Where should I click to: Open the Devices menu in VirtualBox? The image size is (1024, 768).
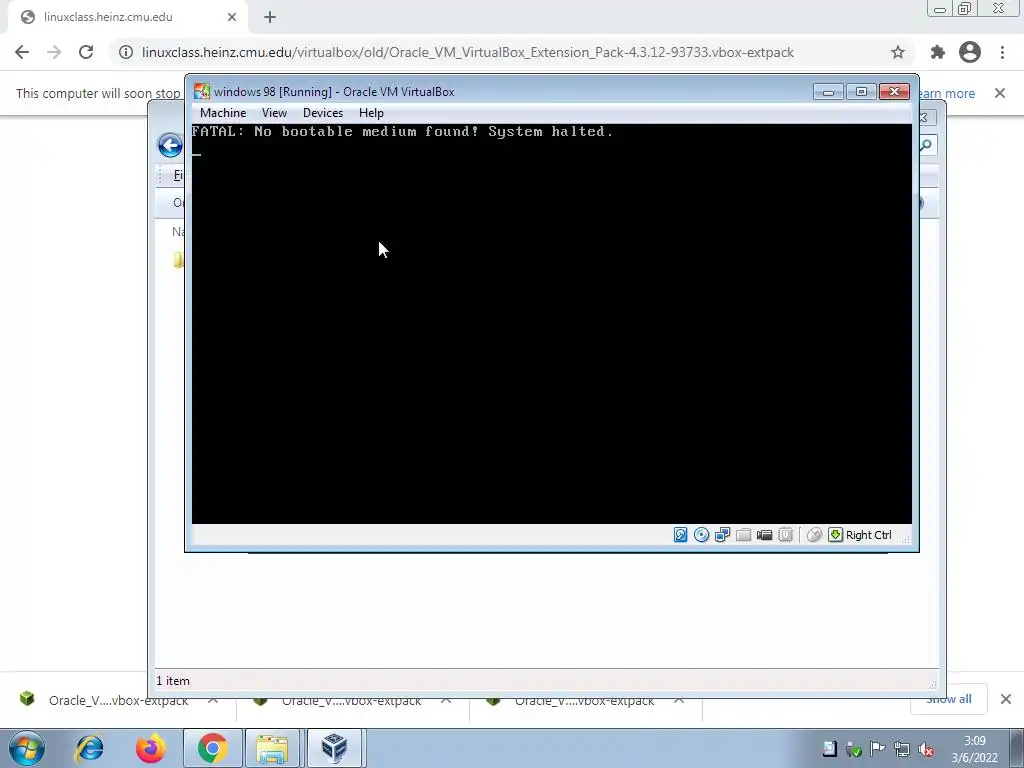[x=323, y=113]
